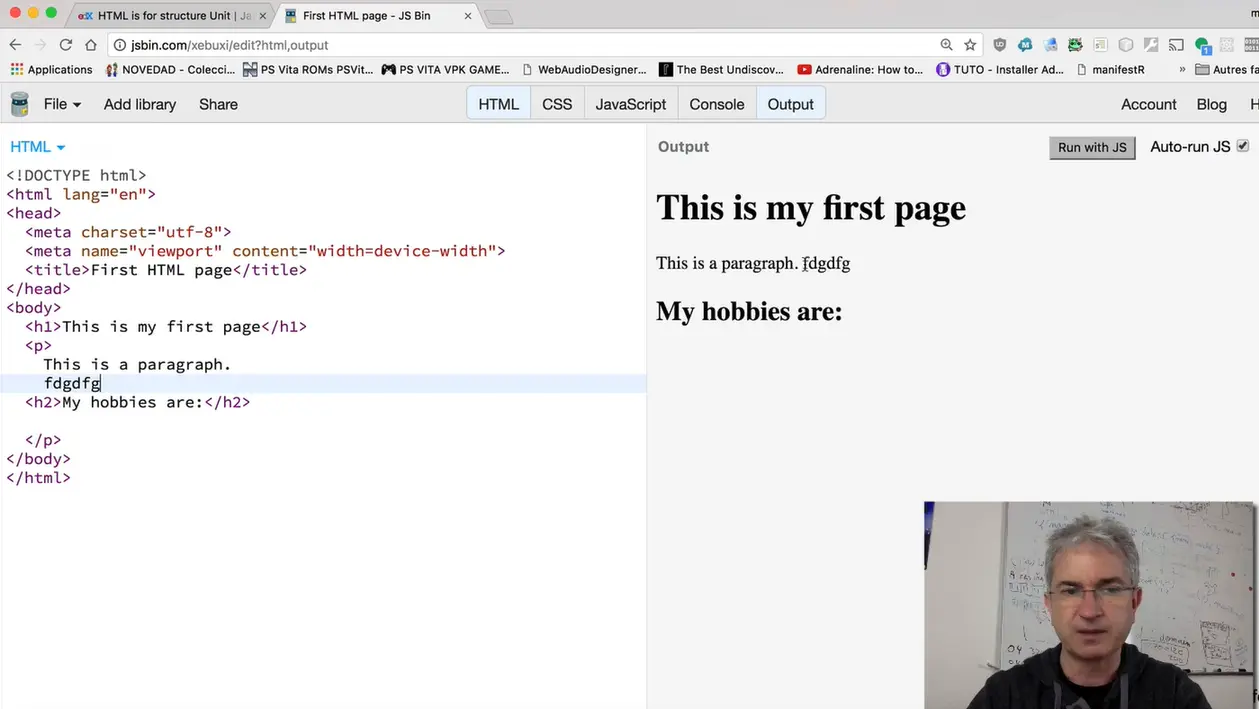Click the browser forward arrow
The width and height of the screenshot is (1259, 709).
pyautogui.click(x=40, y=45)
